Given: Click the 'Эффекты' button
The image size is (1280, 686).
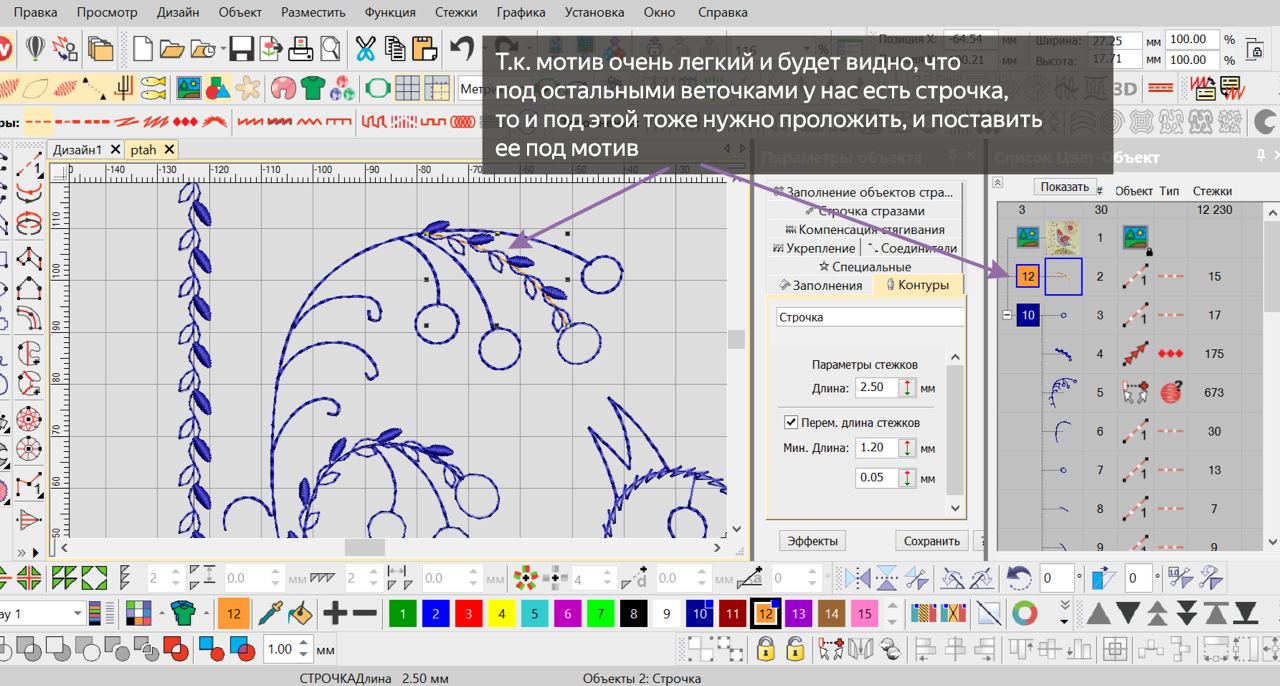Looking at the screenshot, I should click(x=811, y=541).
